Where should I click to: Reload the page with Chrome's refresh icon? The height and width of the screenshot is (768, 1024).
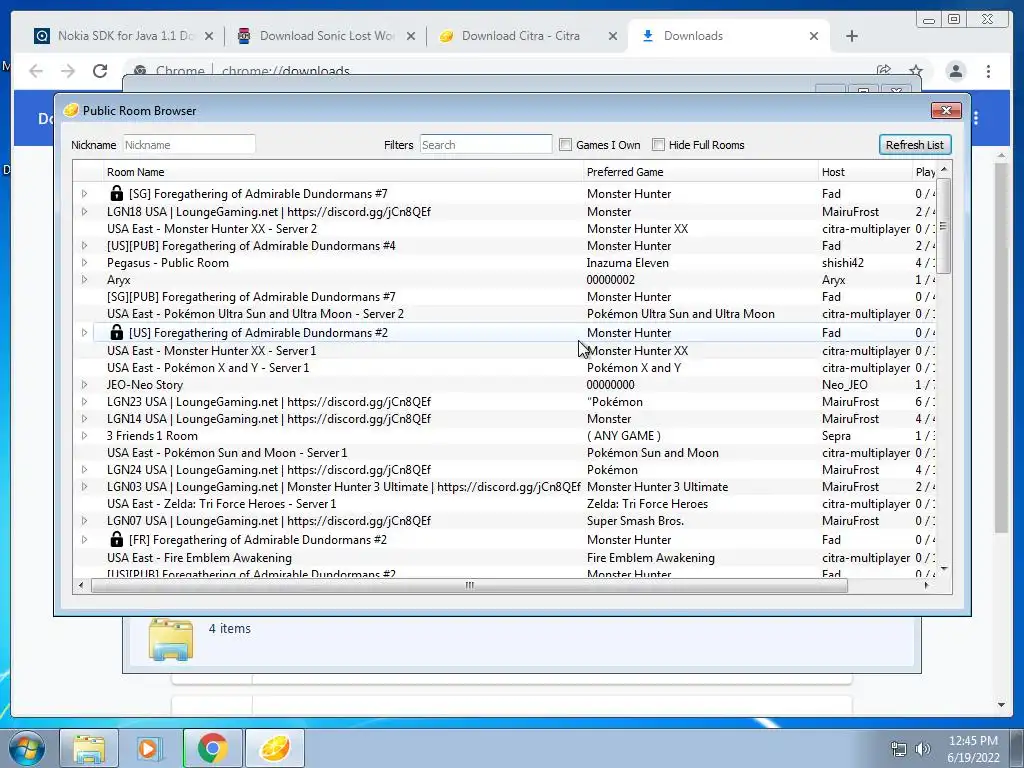[x=100, y=71]
